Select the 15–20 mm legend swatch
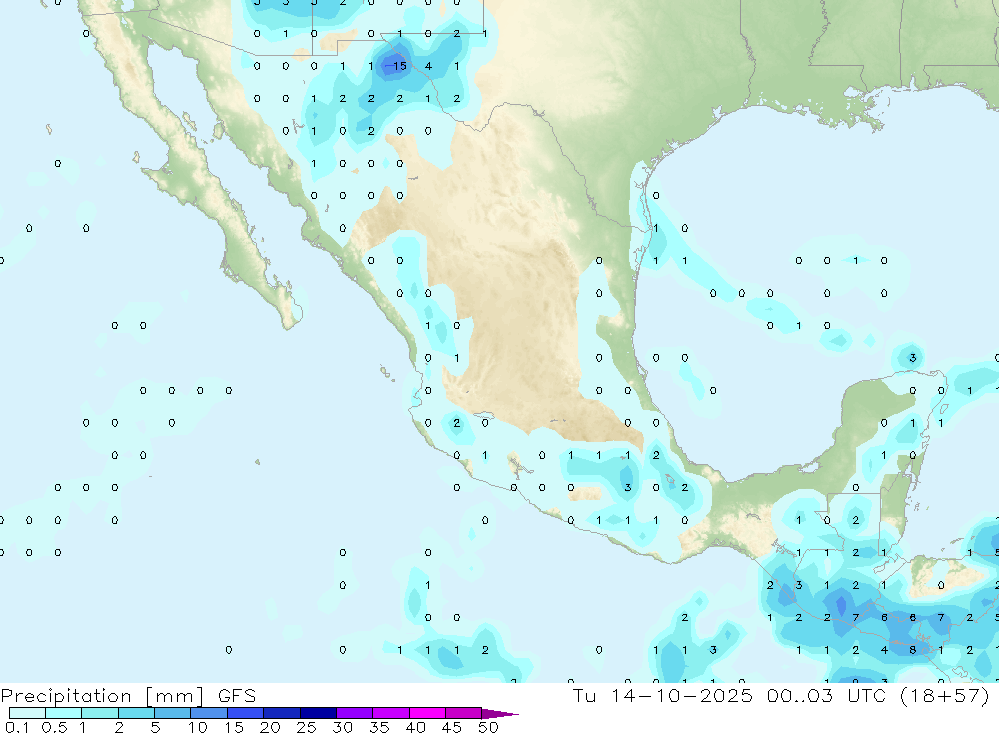 coord(246,713)
